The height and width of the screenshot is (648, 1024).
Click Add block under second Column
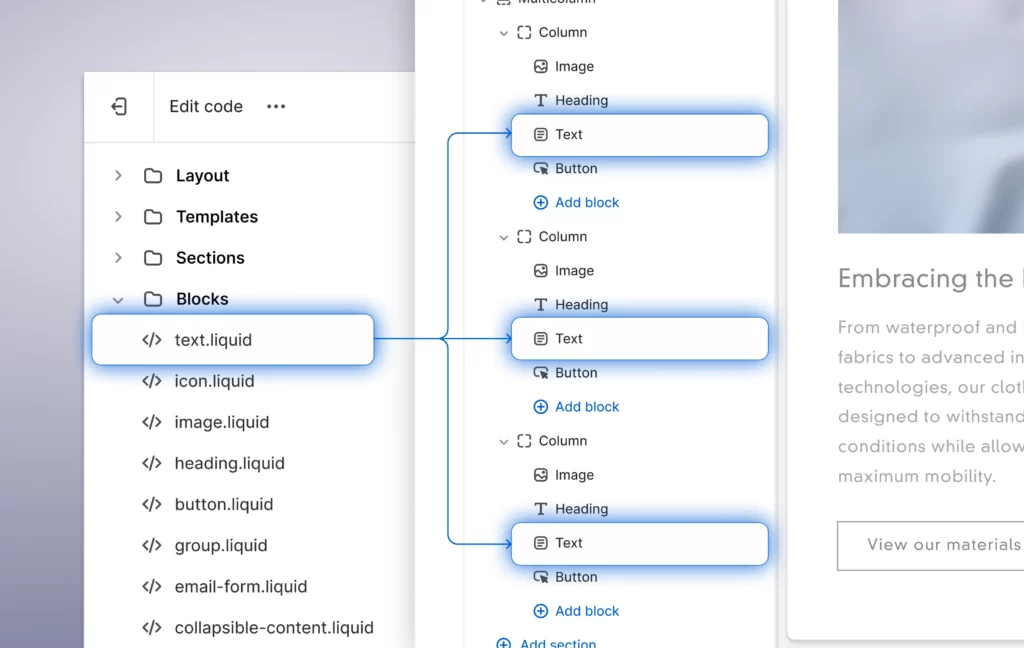[586, 407]
